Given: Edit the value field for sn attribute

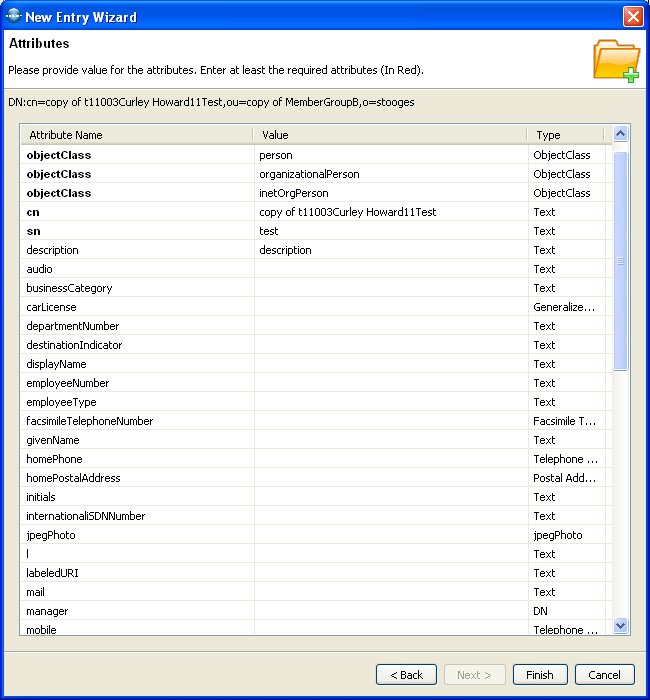Looking at the screenshot, I should point(390,231).
